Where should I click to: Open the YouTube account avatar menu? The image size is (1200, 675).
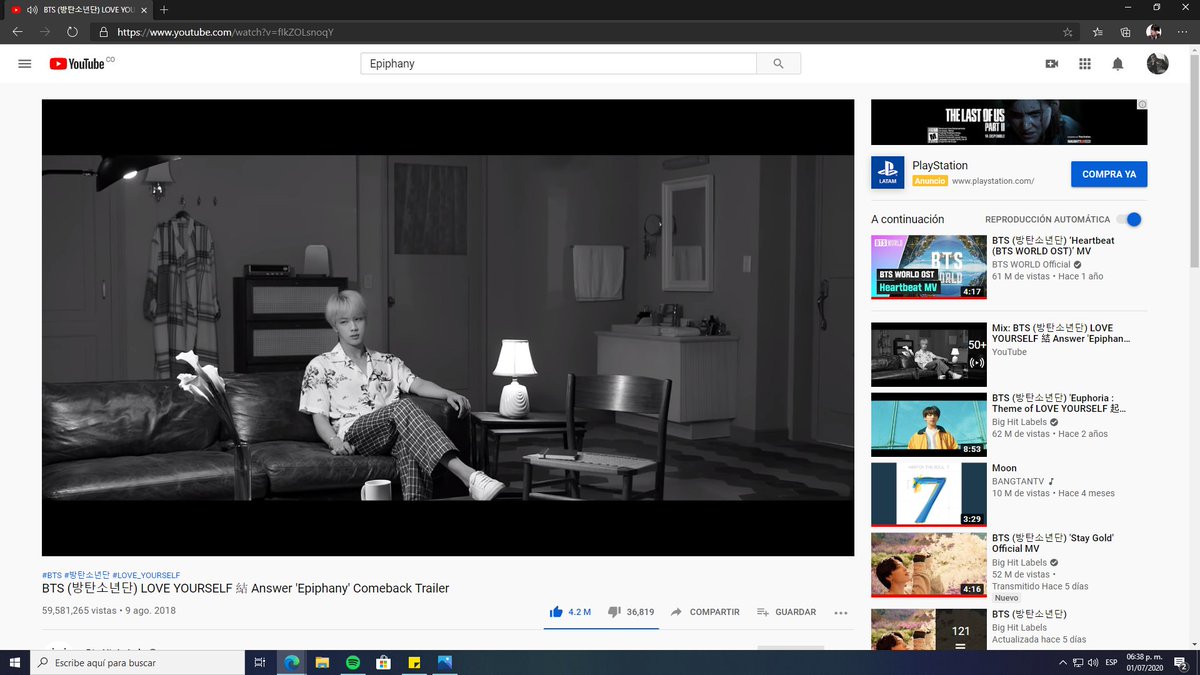click(x=1157, y=63)
